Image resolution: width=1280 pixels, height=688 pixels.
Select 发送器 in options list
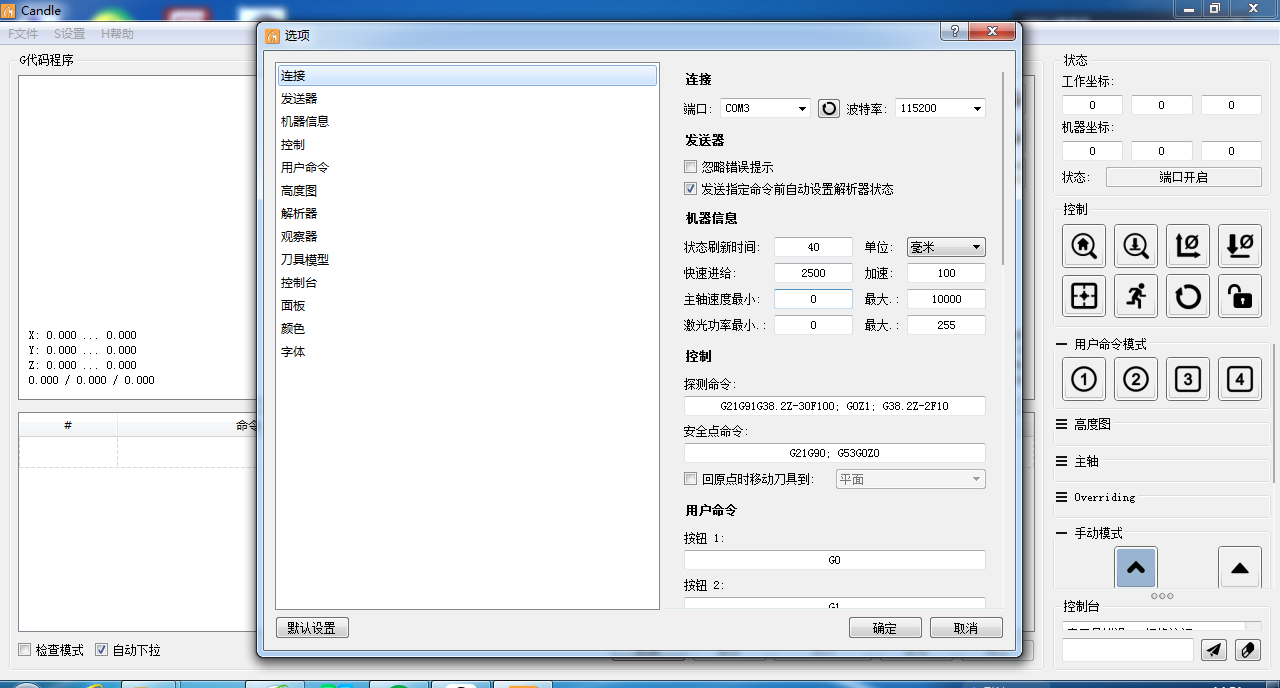(467, 98)
